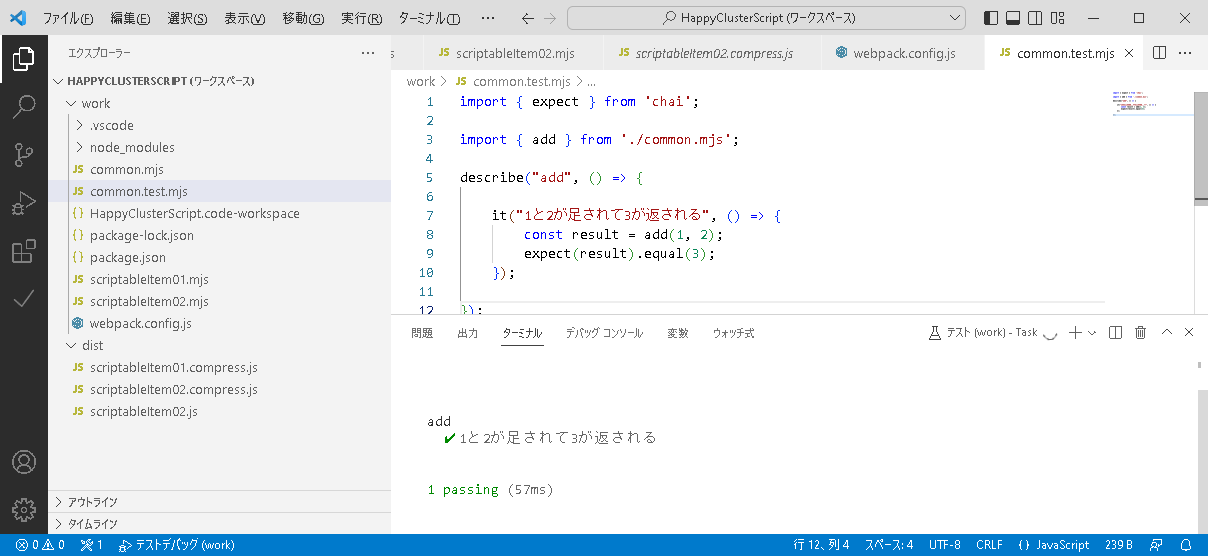Click the ports forwarded indicator showing 1
This screenshot has width=1208, height=556.
92,545
